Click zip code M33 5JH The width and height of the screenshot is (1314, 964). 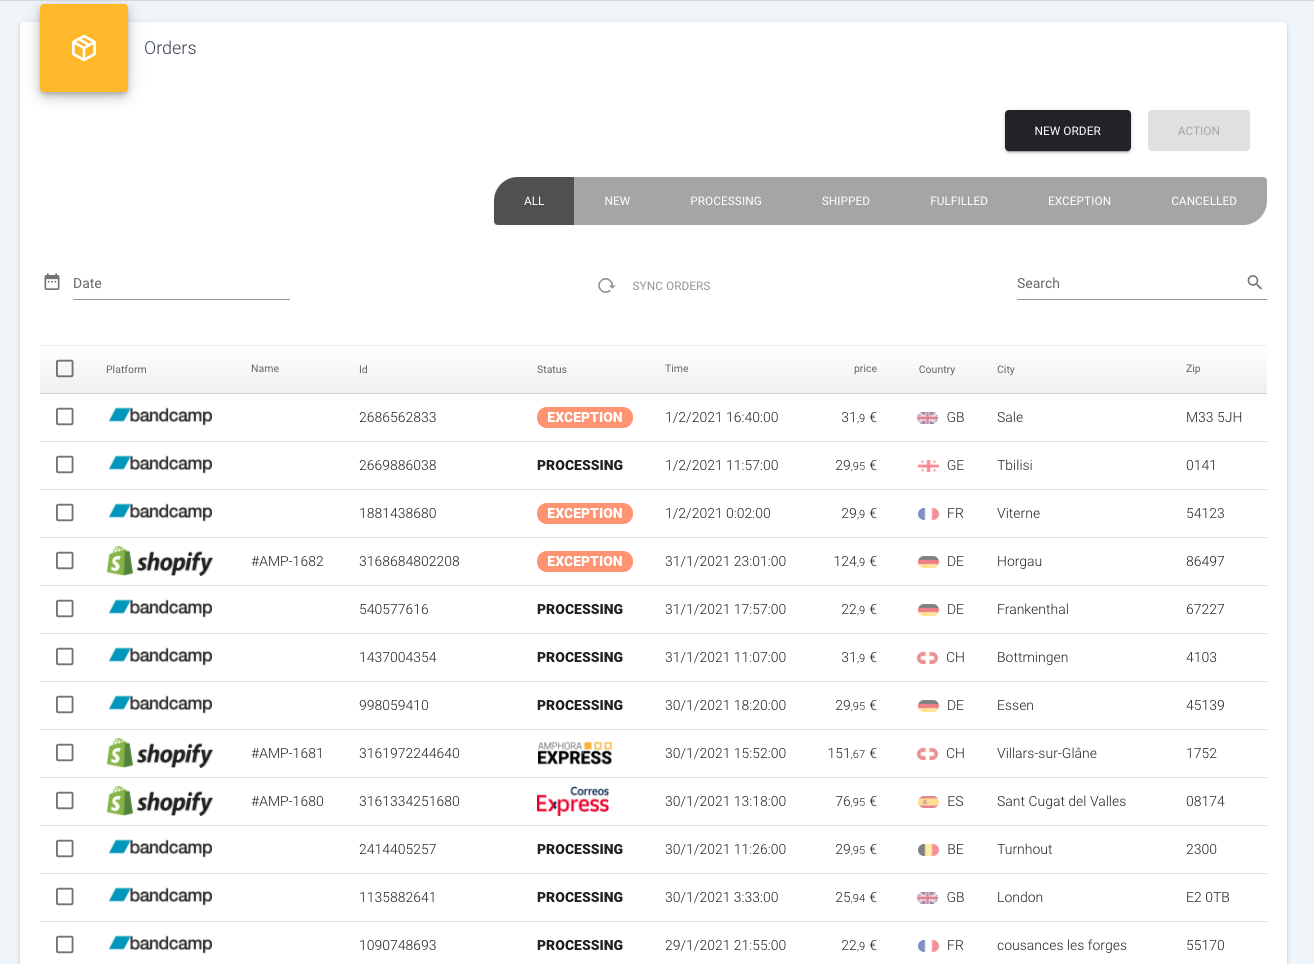[x=1214, y=417]
